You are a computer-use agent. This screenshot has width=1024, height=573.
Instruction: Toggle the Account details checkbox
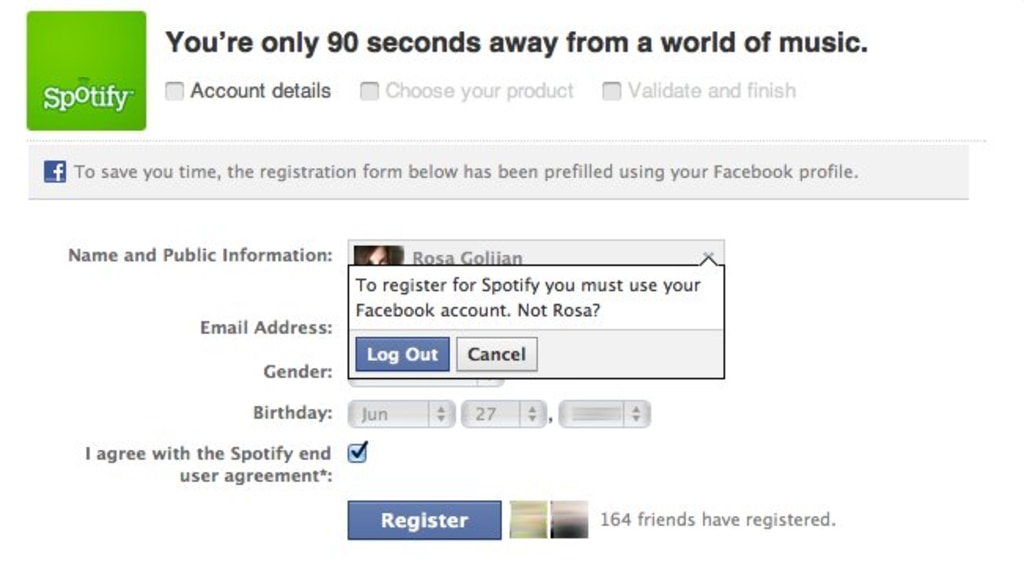click(175, 91)
